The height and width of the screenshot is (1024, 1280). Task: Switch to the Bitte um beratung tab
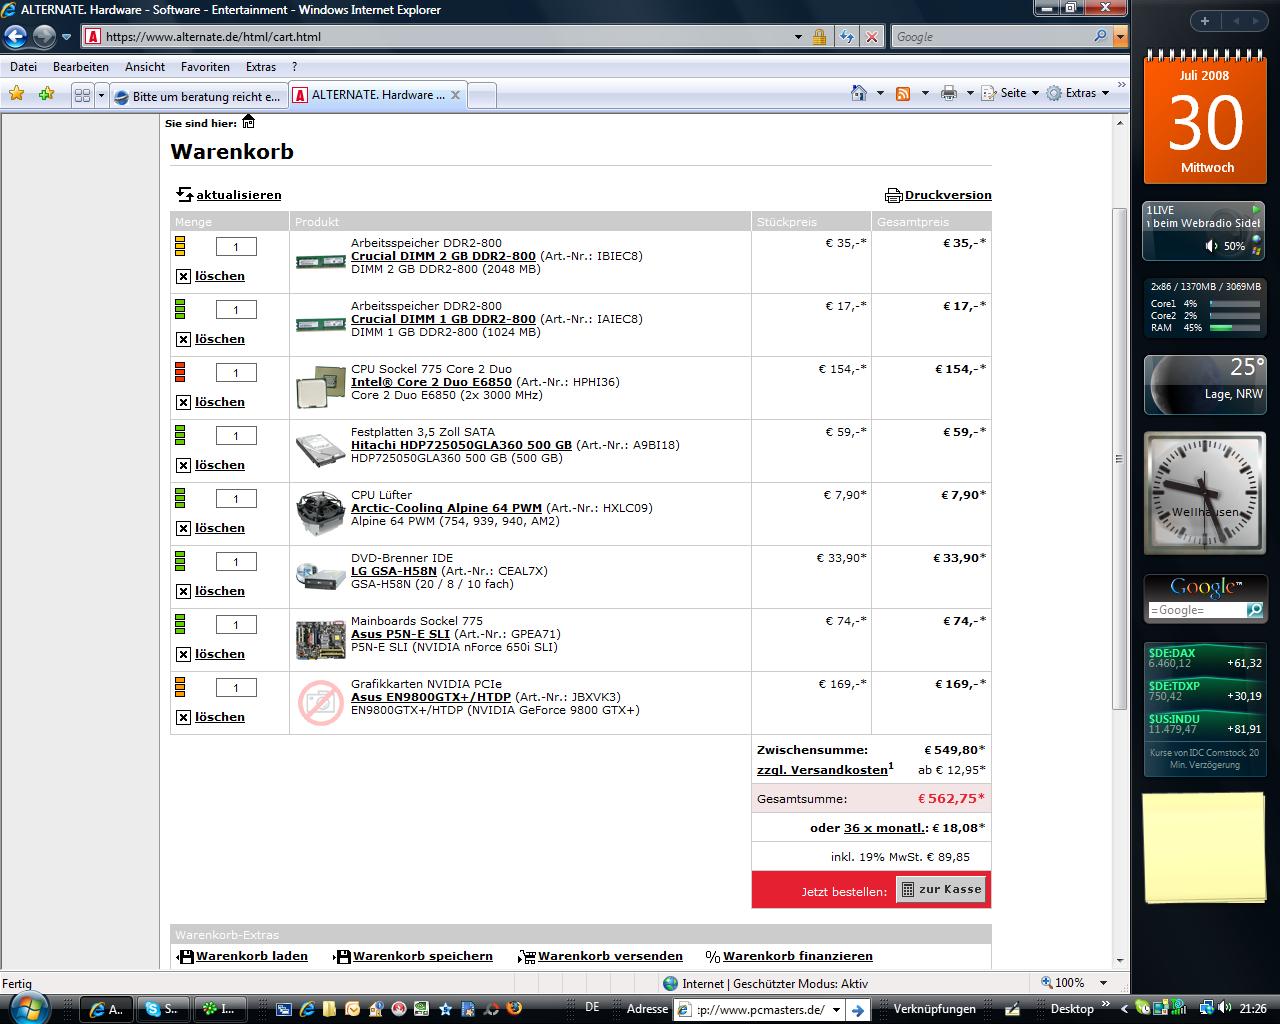tap(198, 96)
